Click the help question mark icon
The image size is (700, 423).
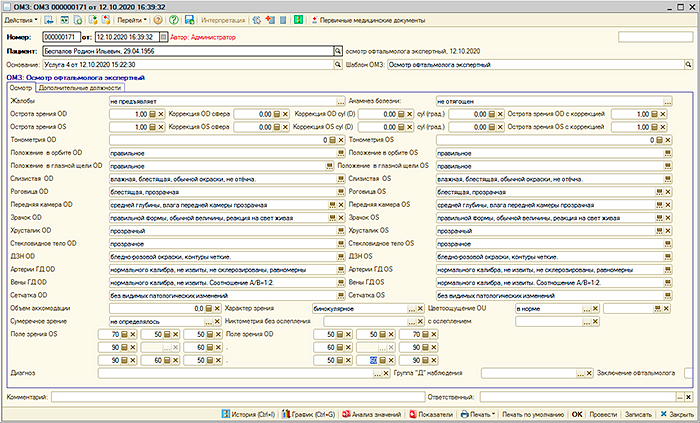tap(160, 20)
